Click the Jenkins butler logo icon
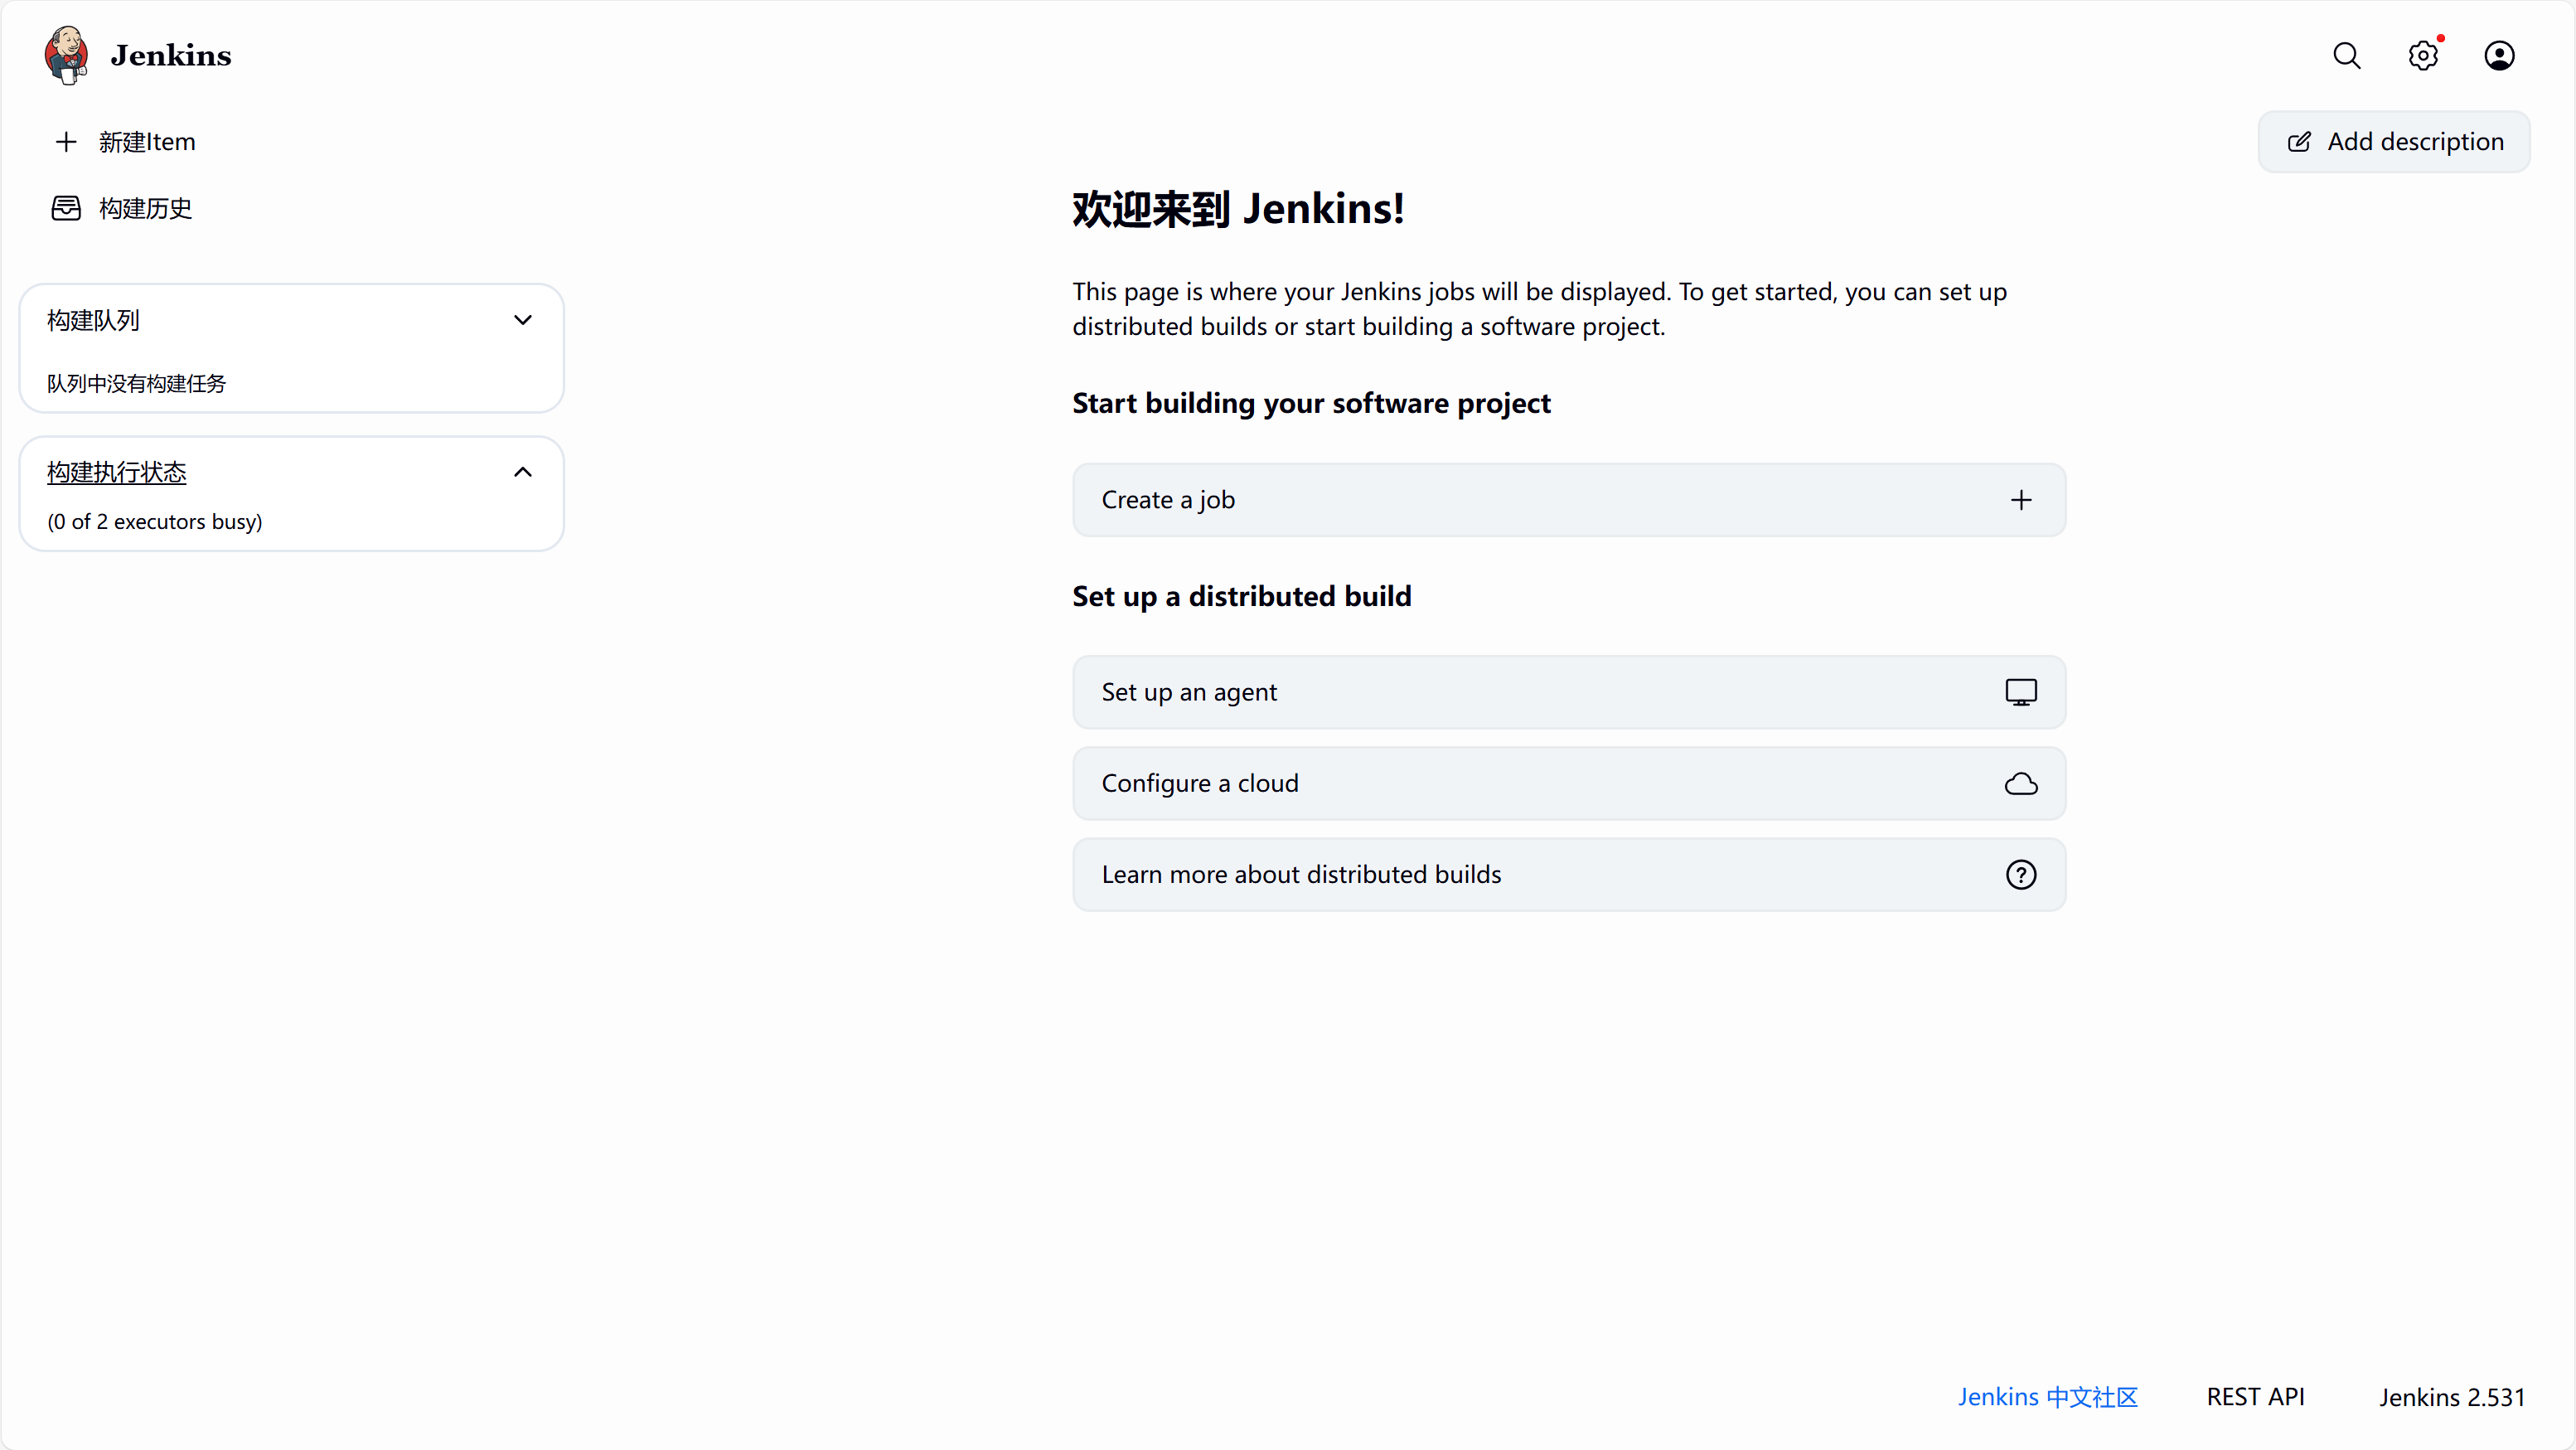 (x=66, y=55)
